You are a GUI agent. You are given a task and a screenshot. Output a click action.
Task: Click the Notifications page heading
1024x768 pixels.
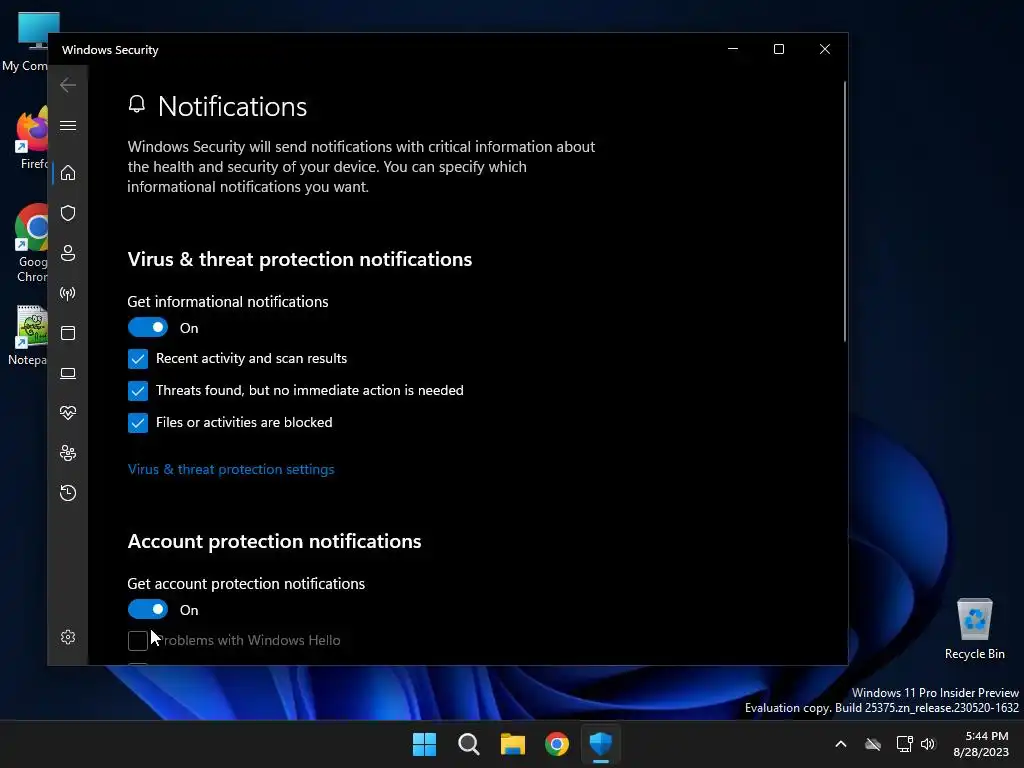[x=232, y=106]
